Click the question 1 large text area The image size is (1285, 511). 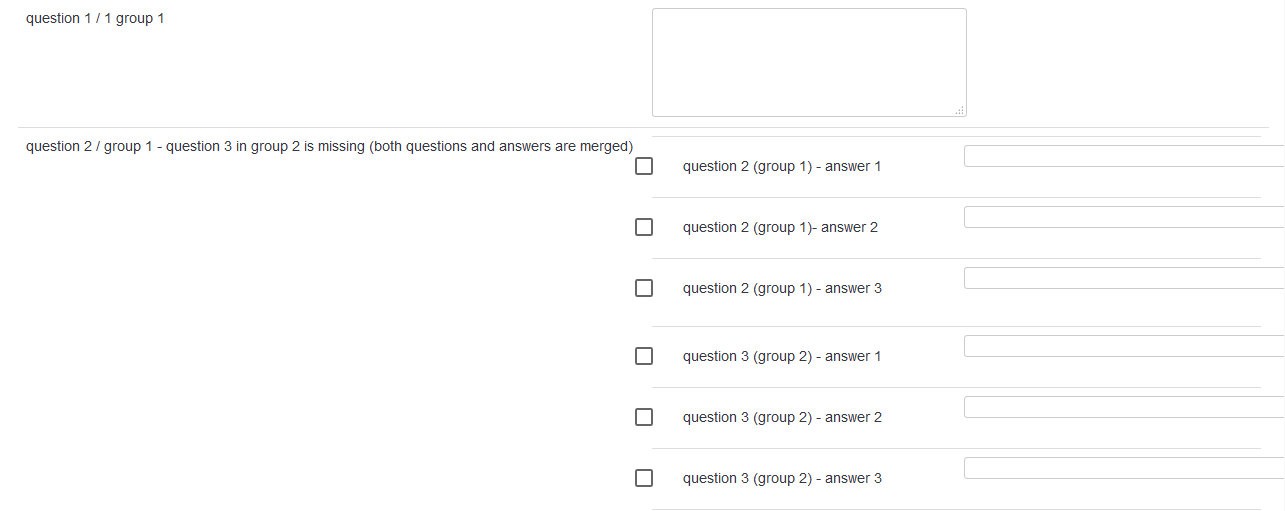809,62
